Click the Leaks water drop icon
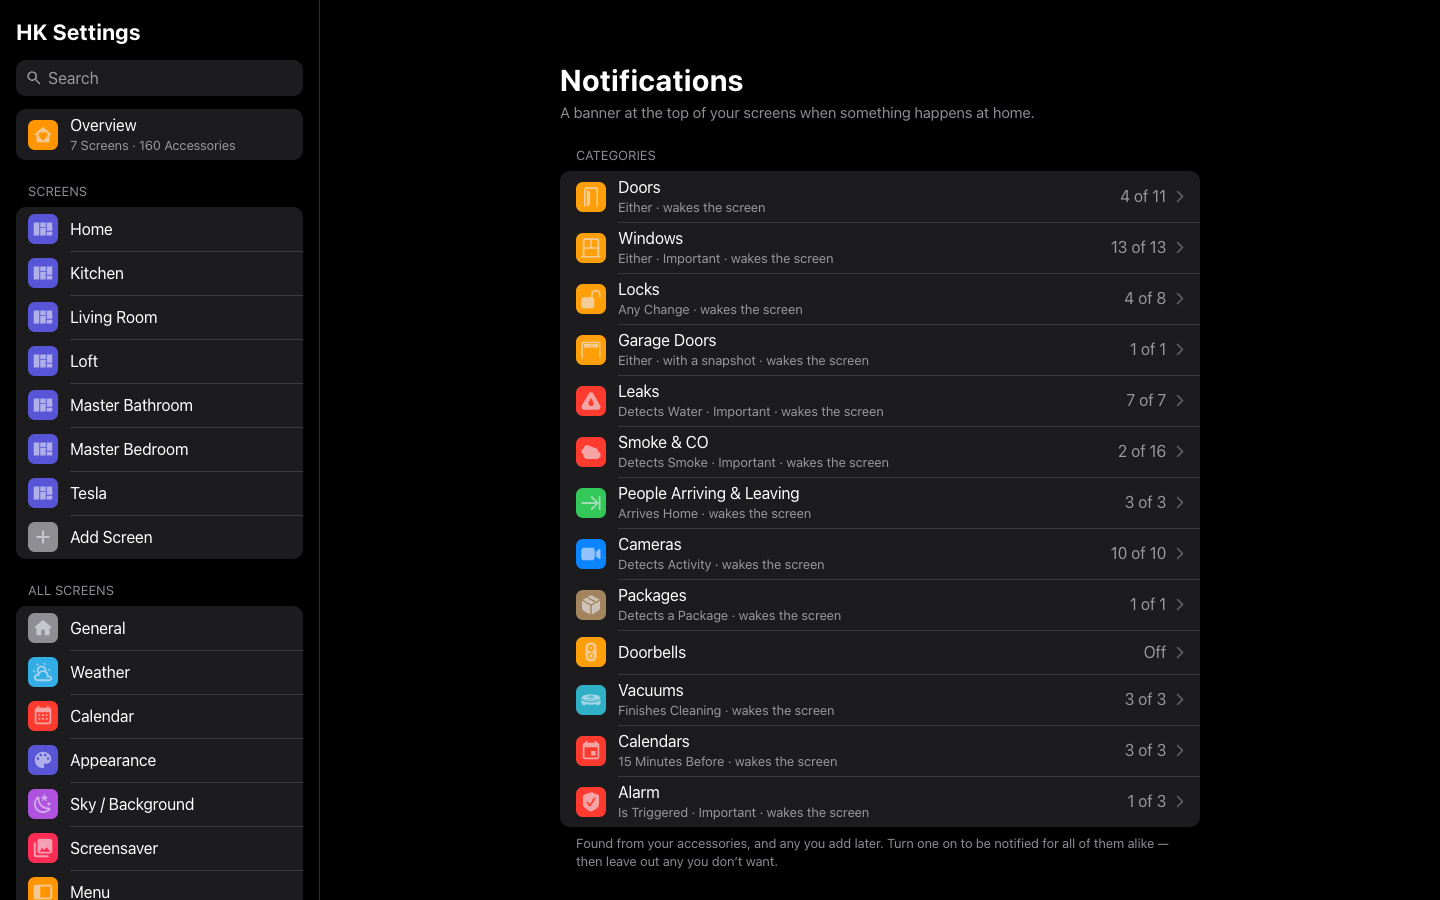Viewport: 1440px width, 900px height. [x=591, y=401]
